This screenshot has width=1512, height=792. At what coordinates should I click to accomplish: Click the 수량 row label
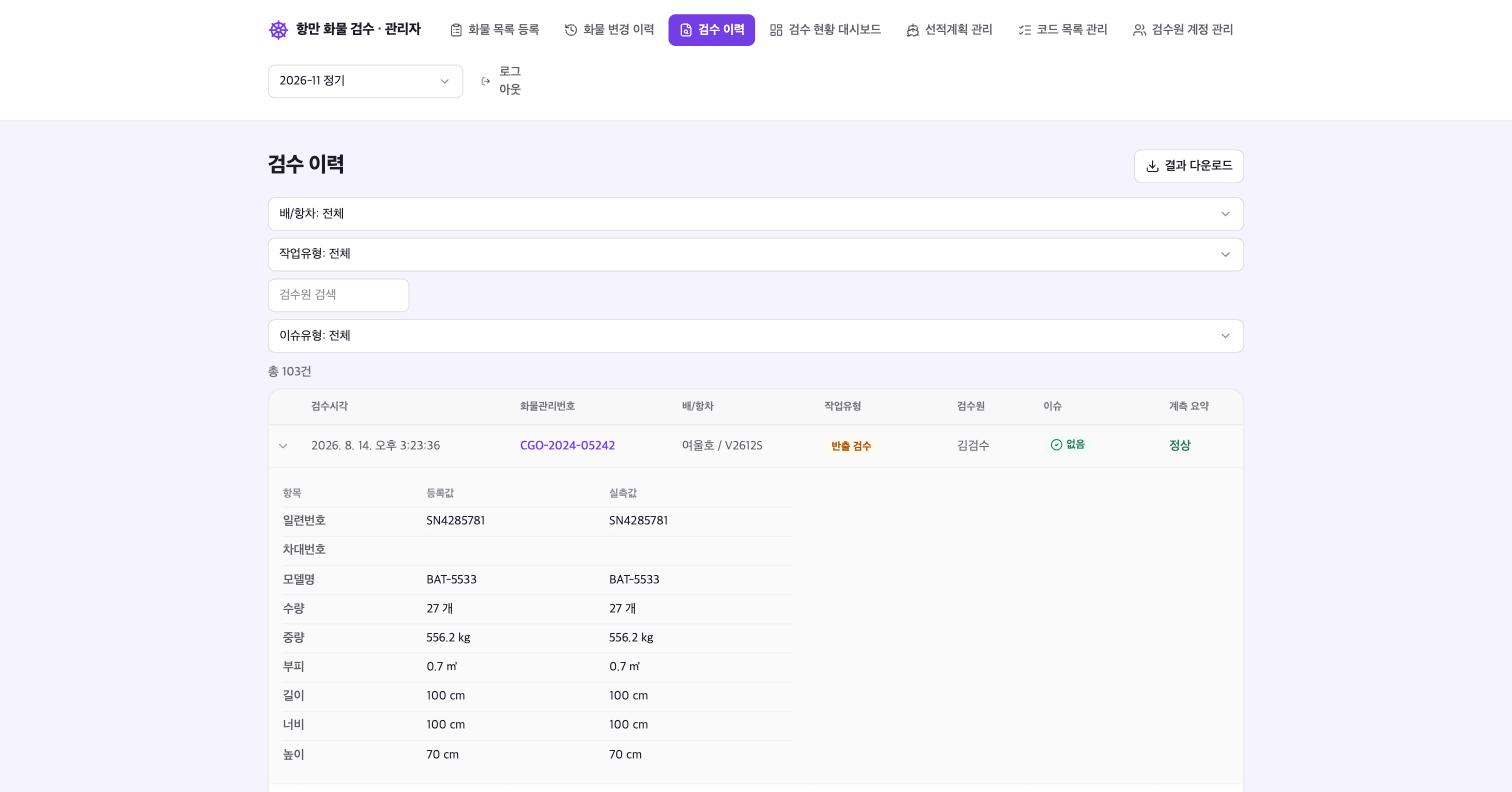[293, 609]
